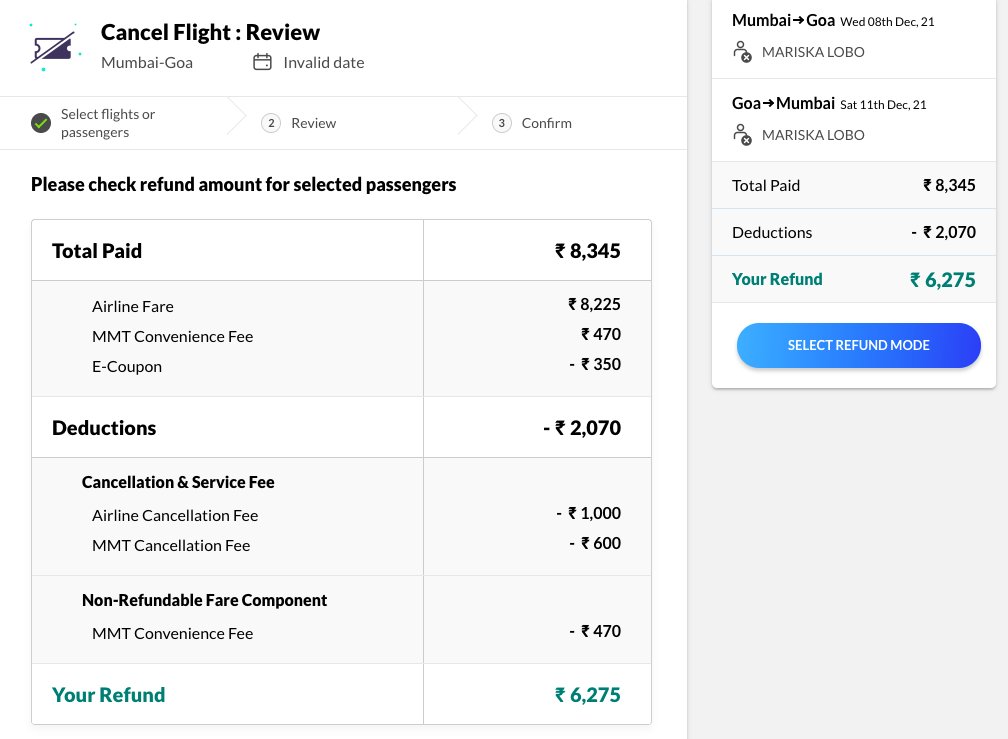Click the E-Coupon row label
Image resolution: width=1008 pixels, height=739 pixels.
127,366
